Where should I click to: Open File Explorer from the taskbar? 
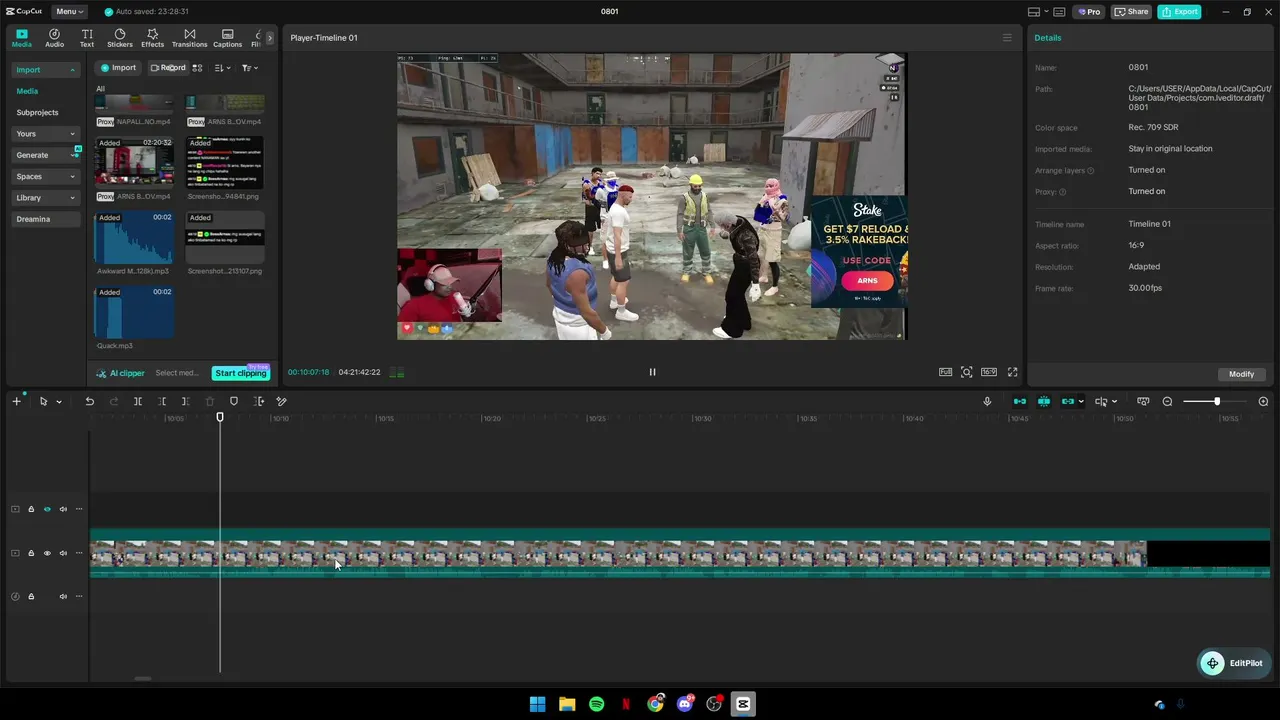click(x=567, y=704)
